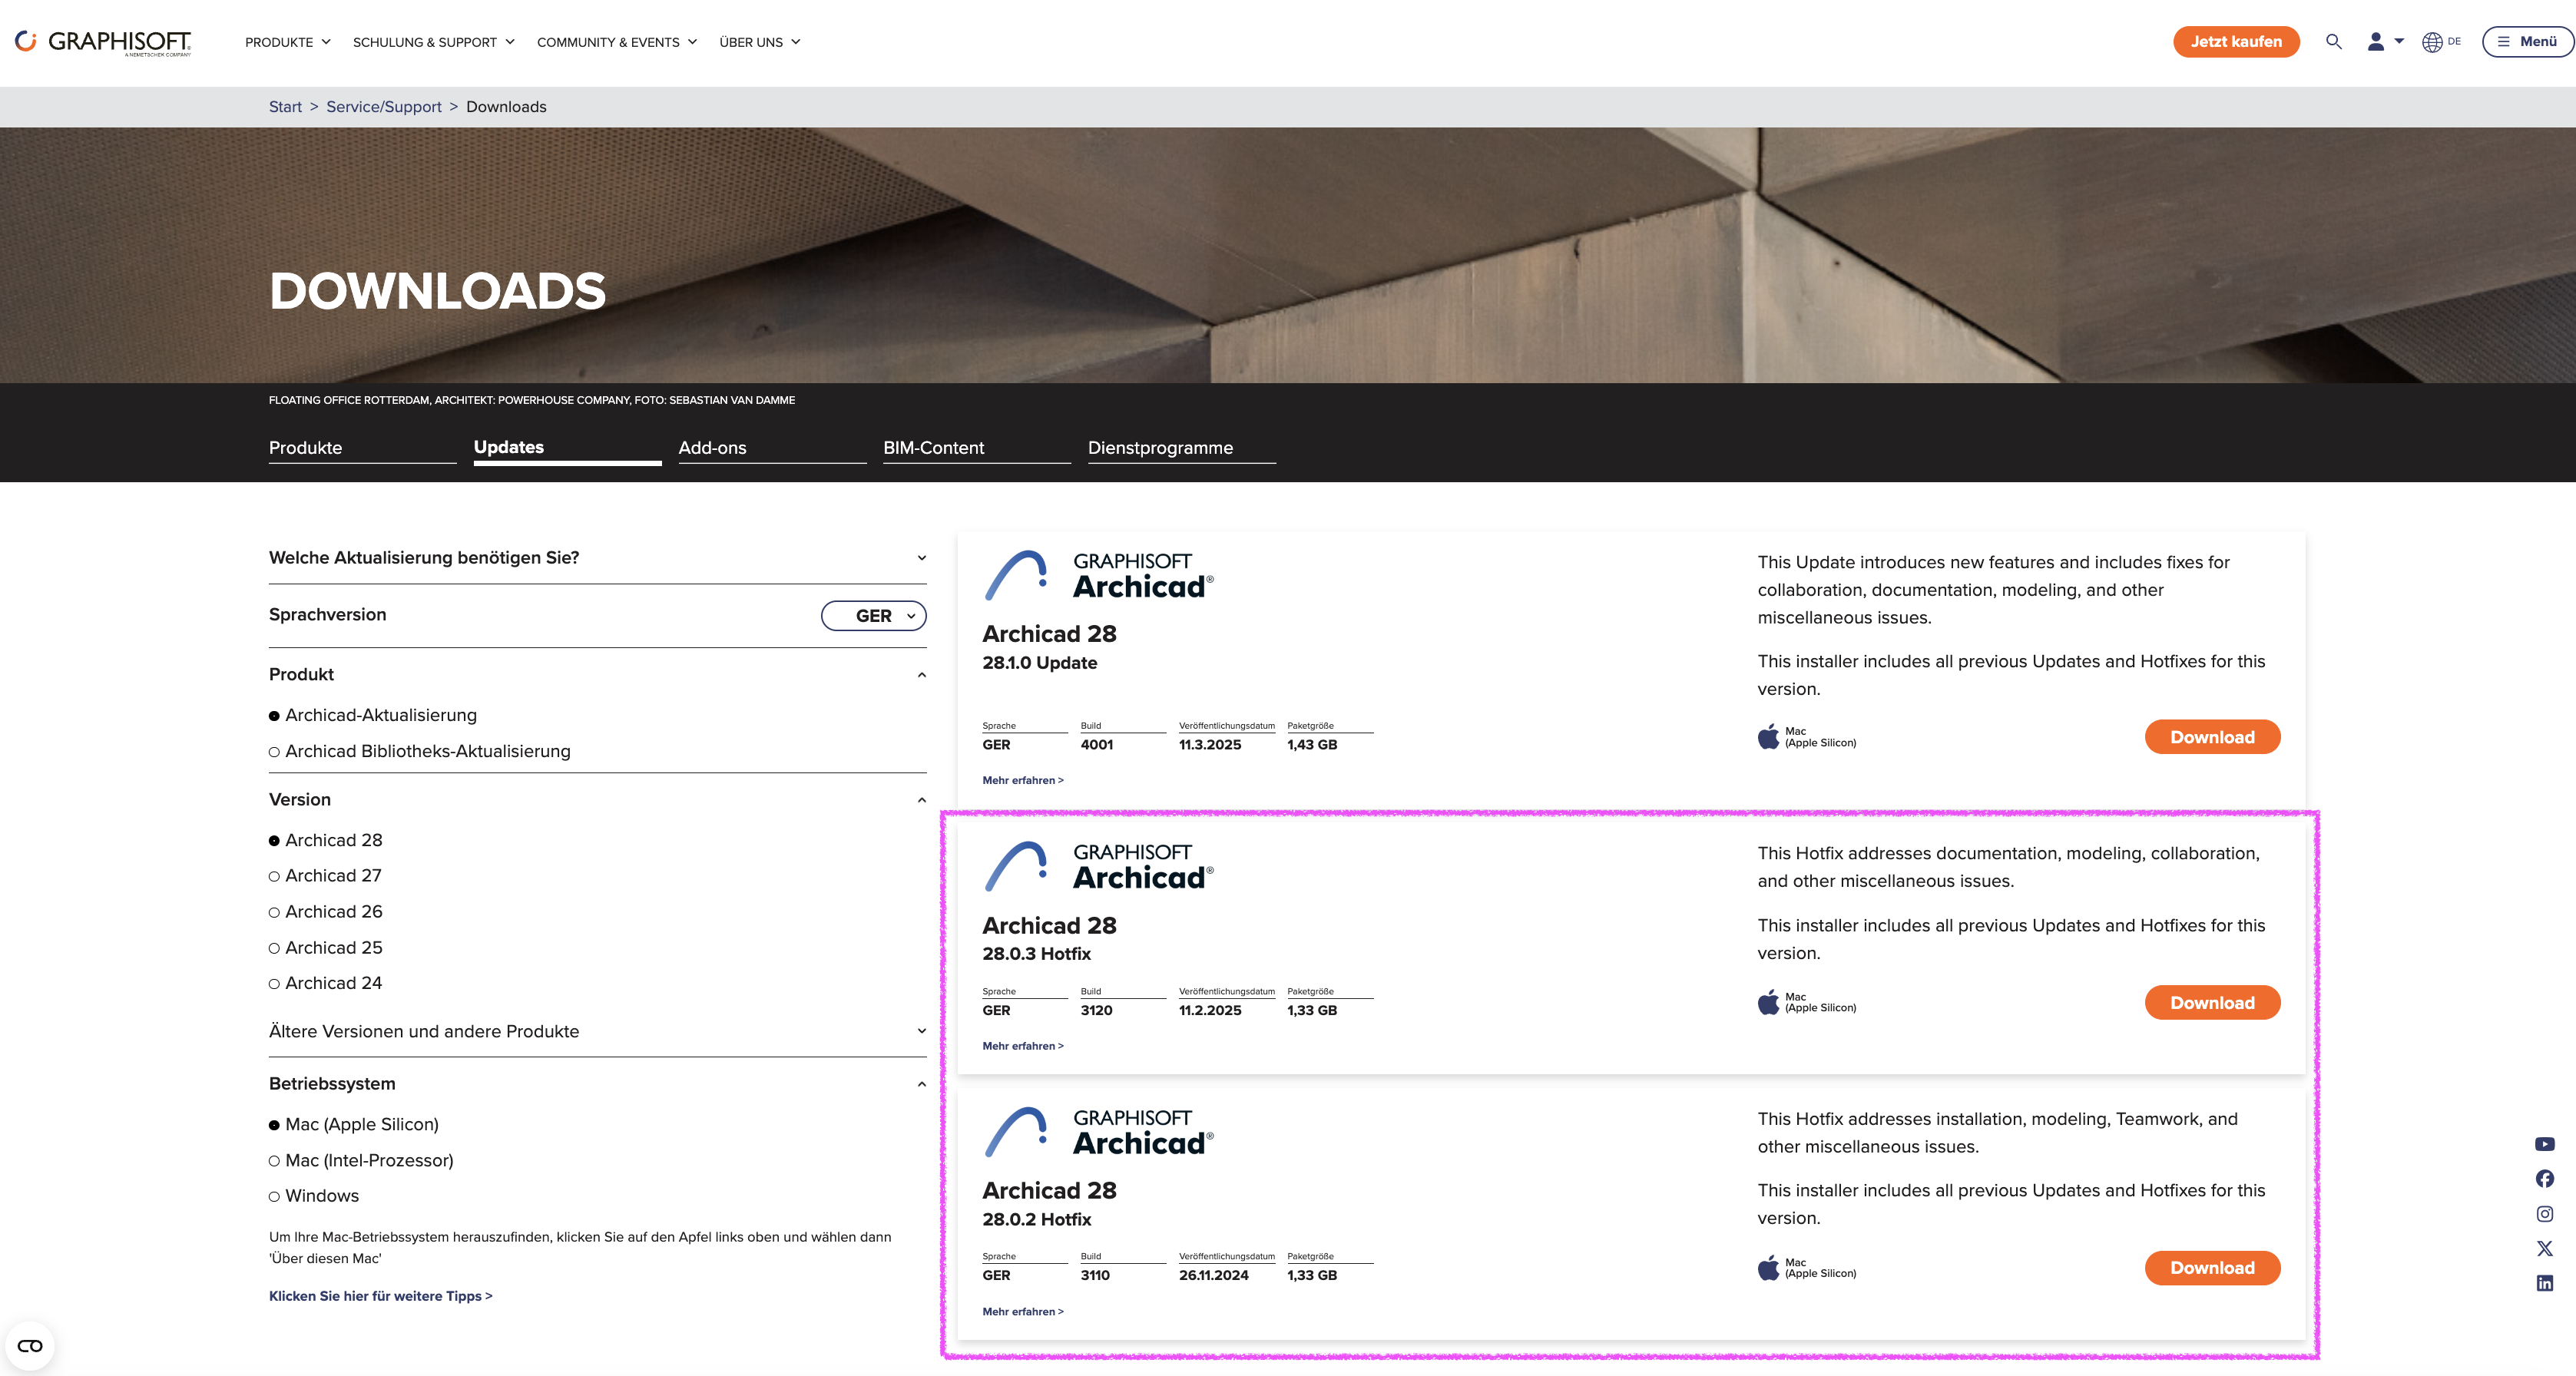2576x1376 pixels.
Task: Collapse the Version filter section
Action: click(x=598, y=800)
